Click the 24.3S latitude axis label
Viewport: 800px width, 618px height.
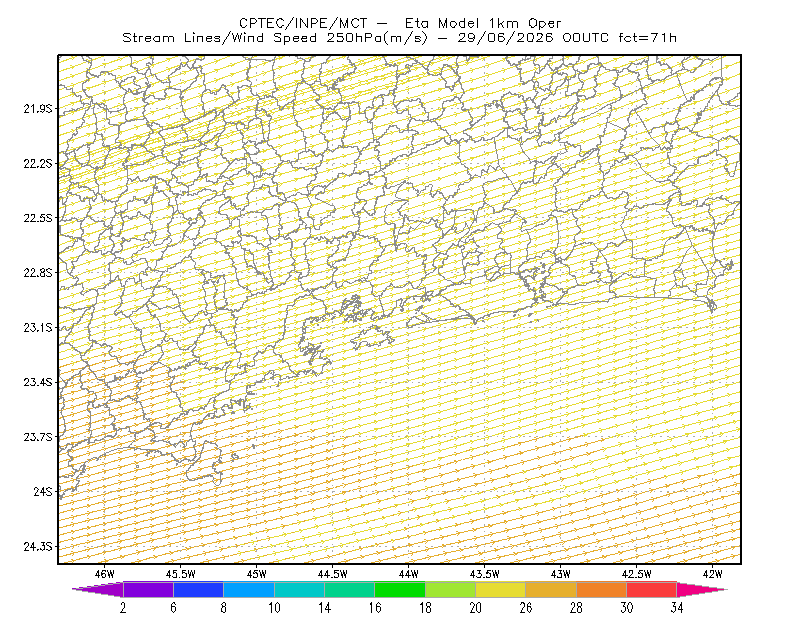click(x=38, y=547)
